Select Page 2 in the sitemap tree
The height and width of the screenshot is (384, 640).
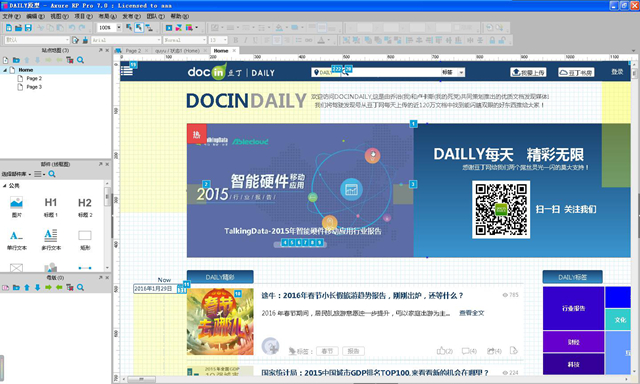point(34,78)
